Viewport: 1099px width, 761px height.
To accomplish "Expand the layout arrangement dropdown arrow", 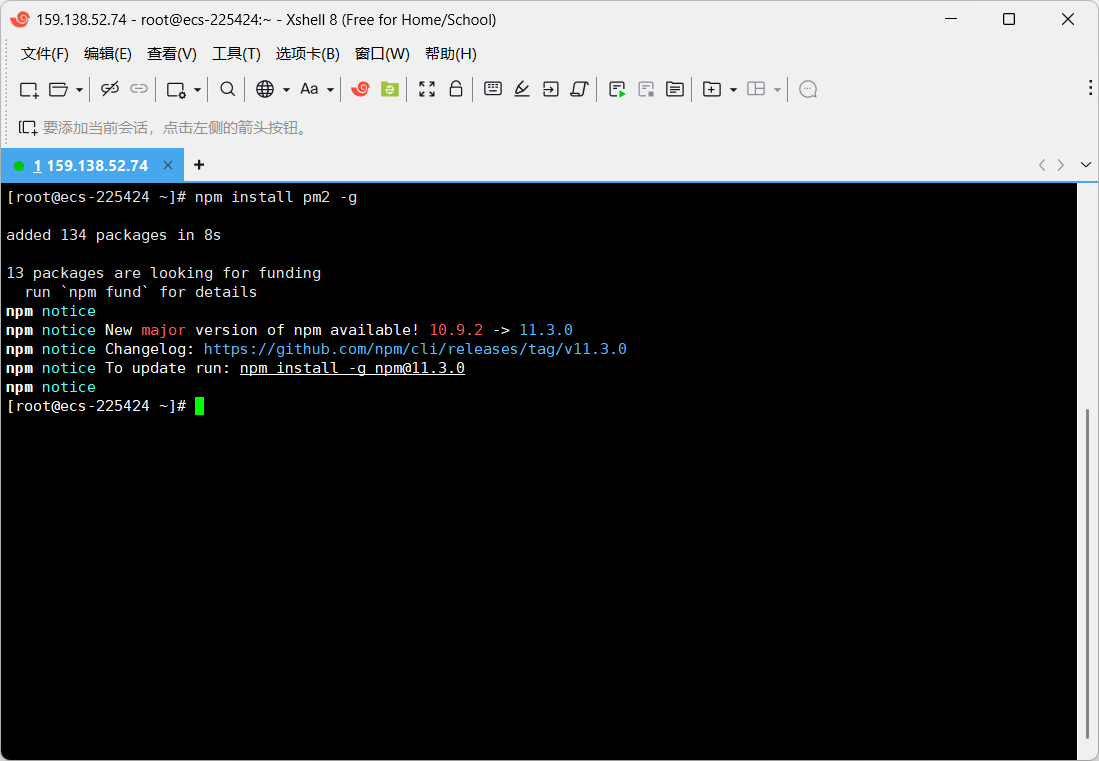I will pos(777,90).
